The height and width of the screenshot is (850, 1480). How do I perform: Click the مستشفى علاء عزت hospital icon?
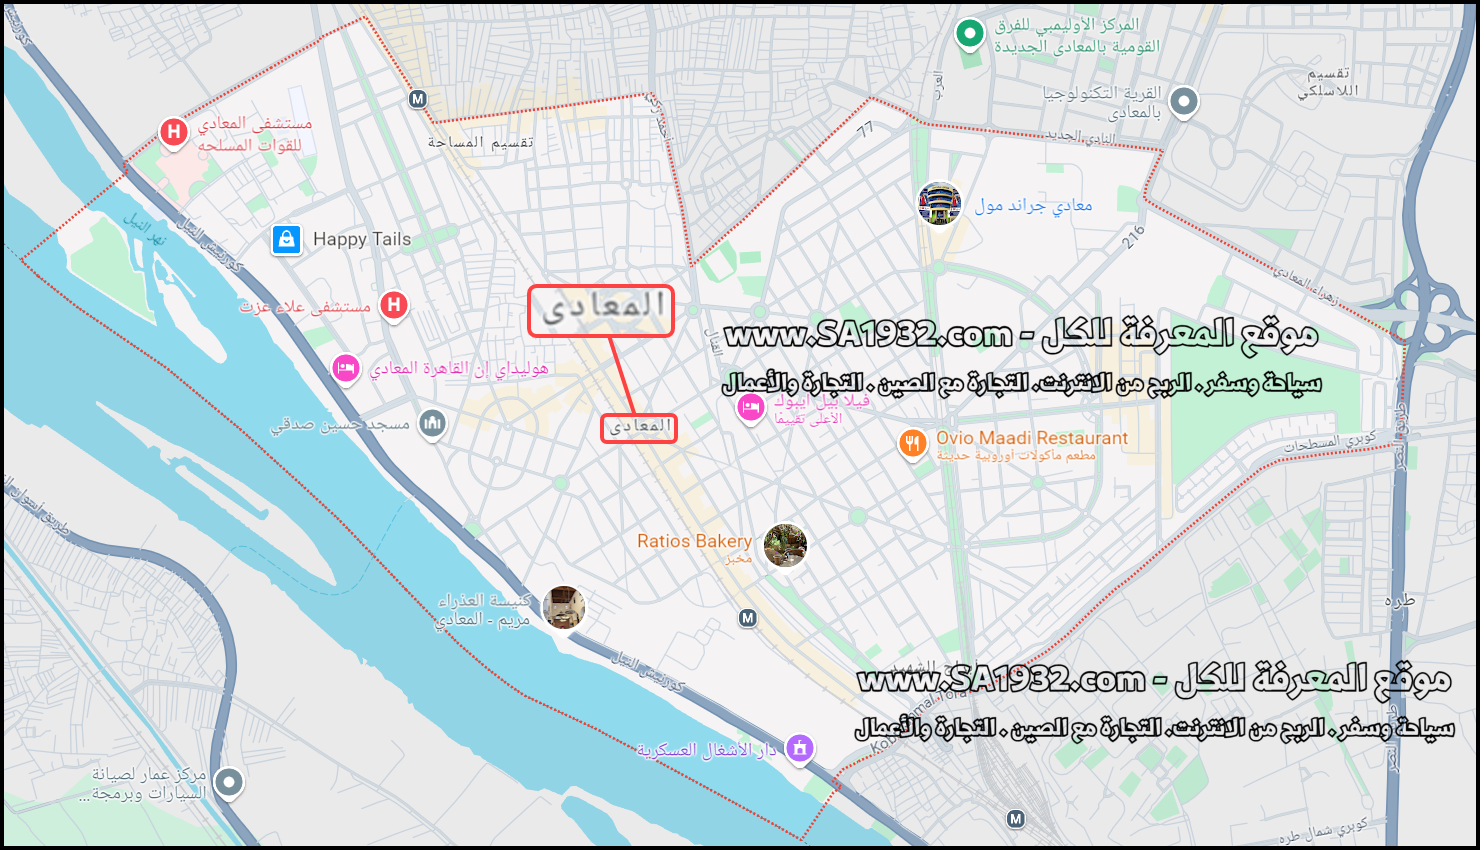pyautogui.click(x=394, y=305)
